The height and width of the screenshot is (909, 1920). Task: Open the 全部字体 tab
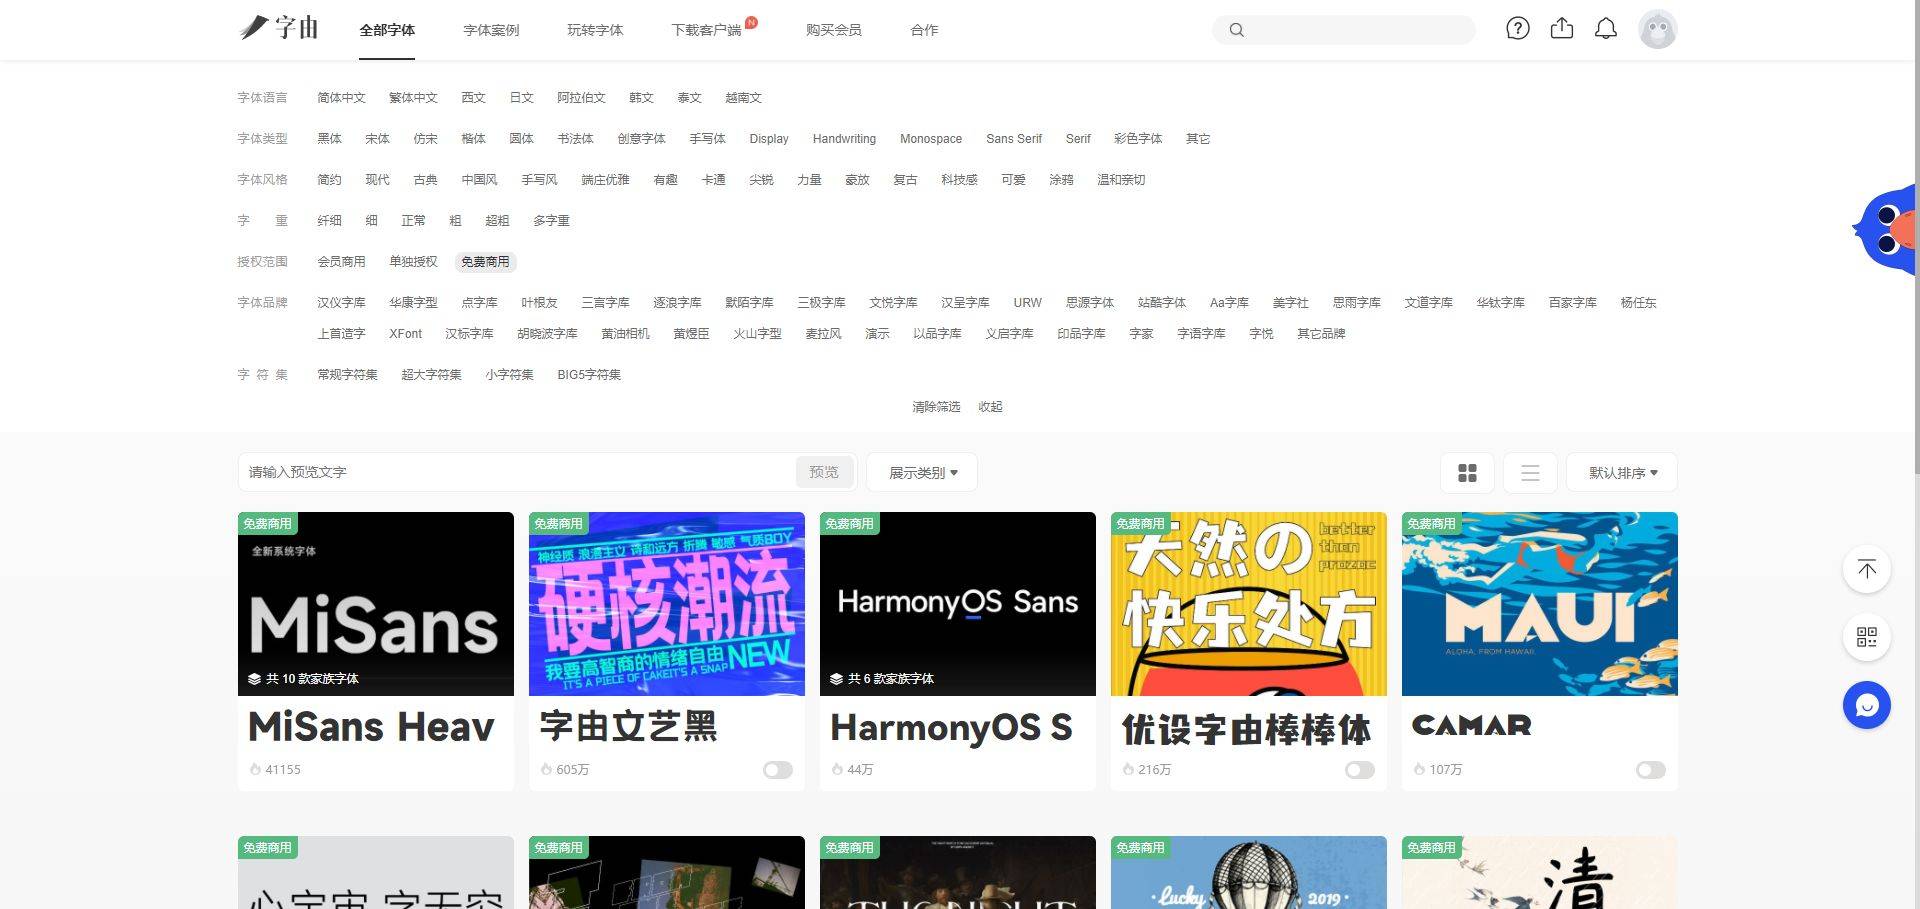tap(387, 30)
